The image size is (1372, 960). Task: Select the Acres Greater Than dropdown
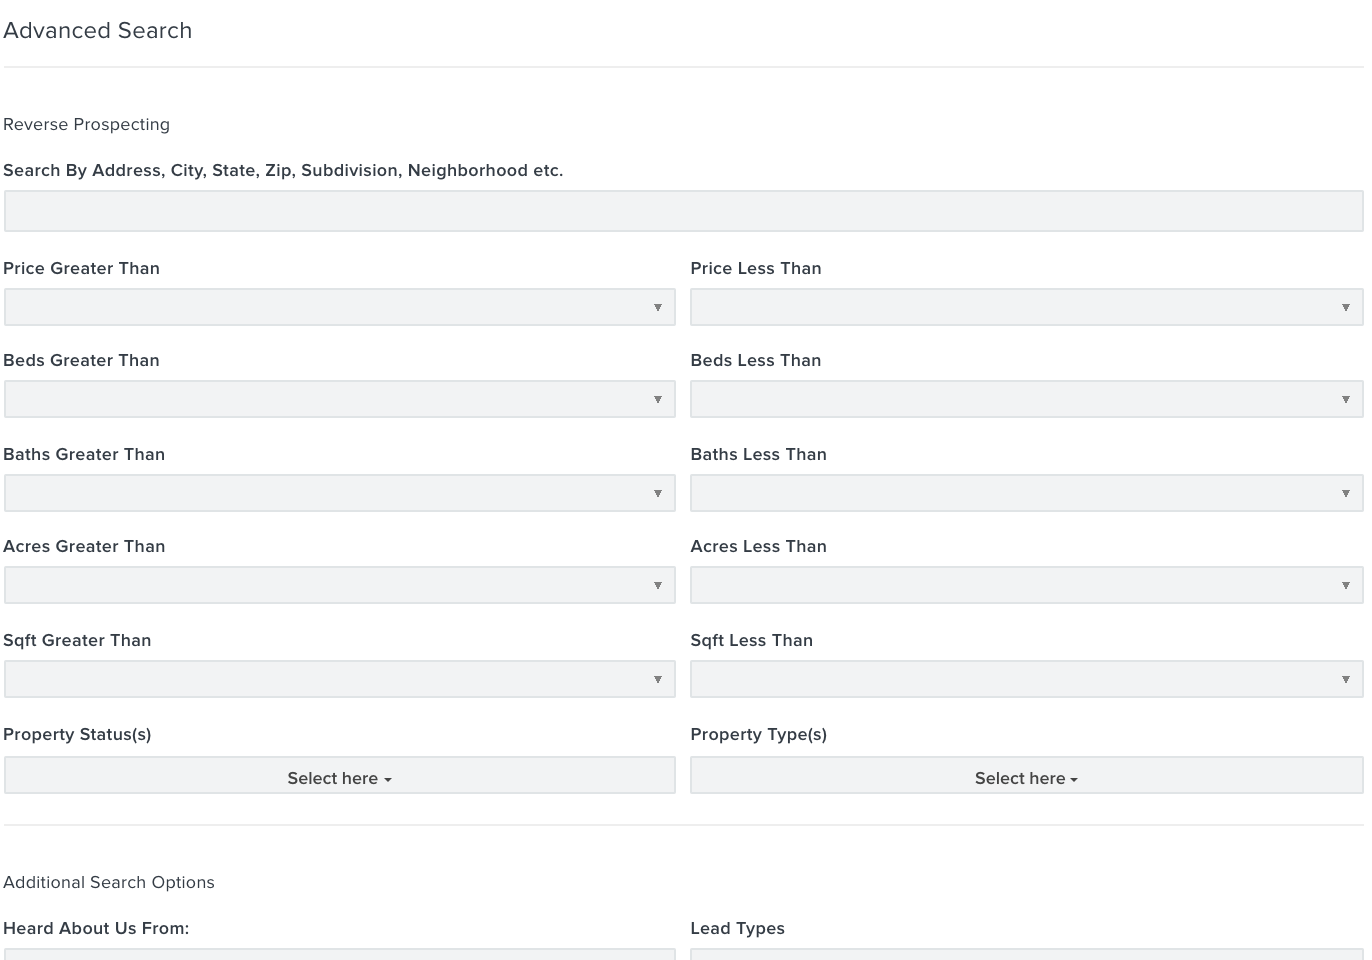click(x=340, y=585)
